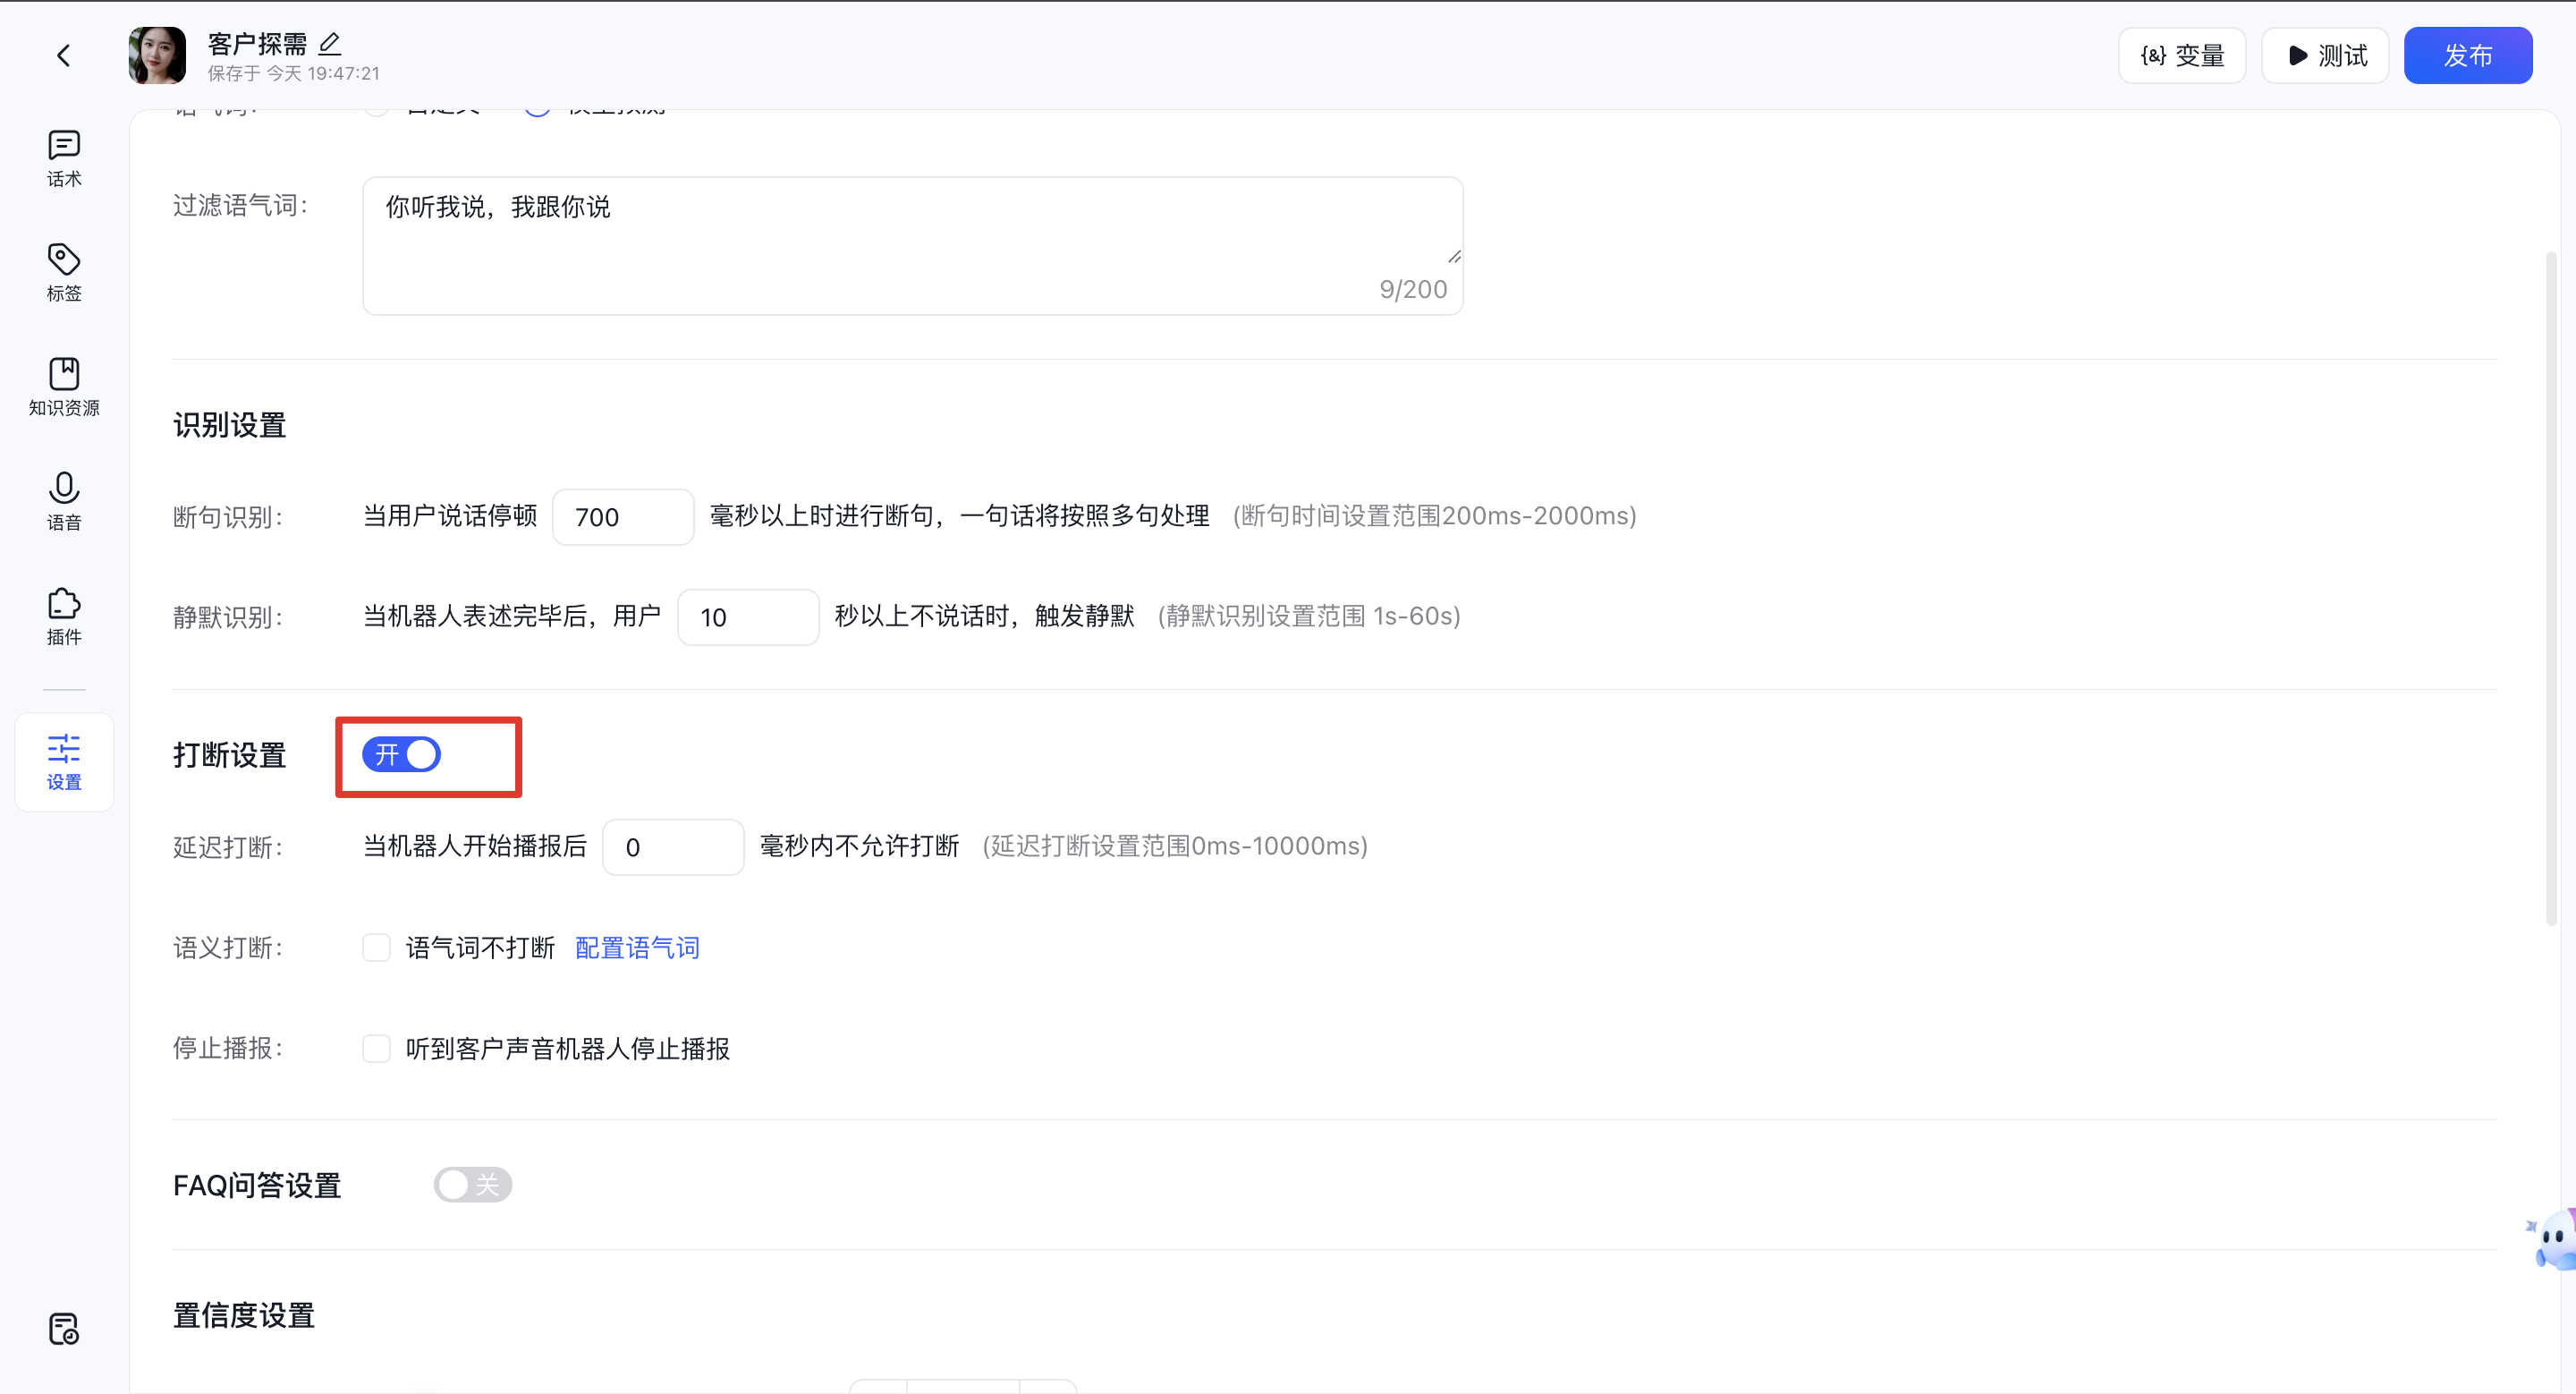Open the 语音 sidebar section
This screenshot has height=1394, width=2576.
point(64,501)
